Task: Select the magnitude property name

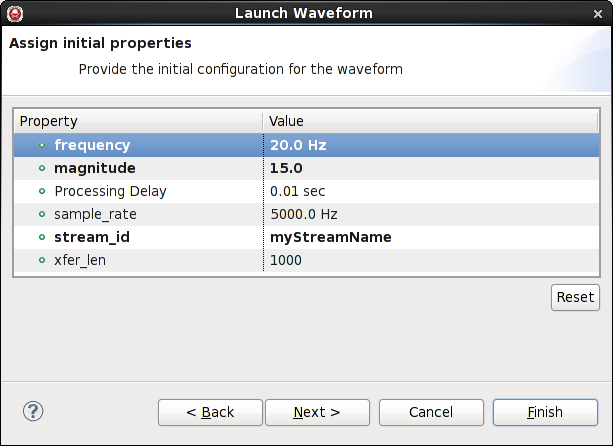Action: pyautogui.click(x=95, y=168)
